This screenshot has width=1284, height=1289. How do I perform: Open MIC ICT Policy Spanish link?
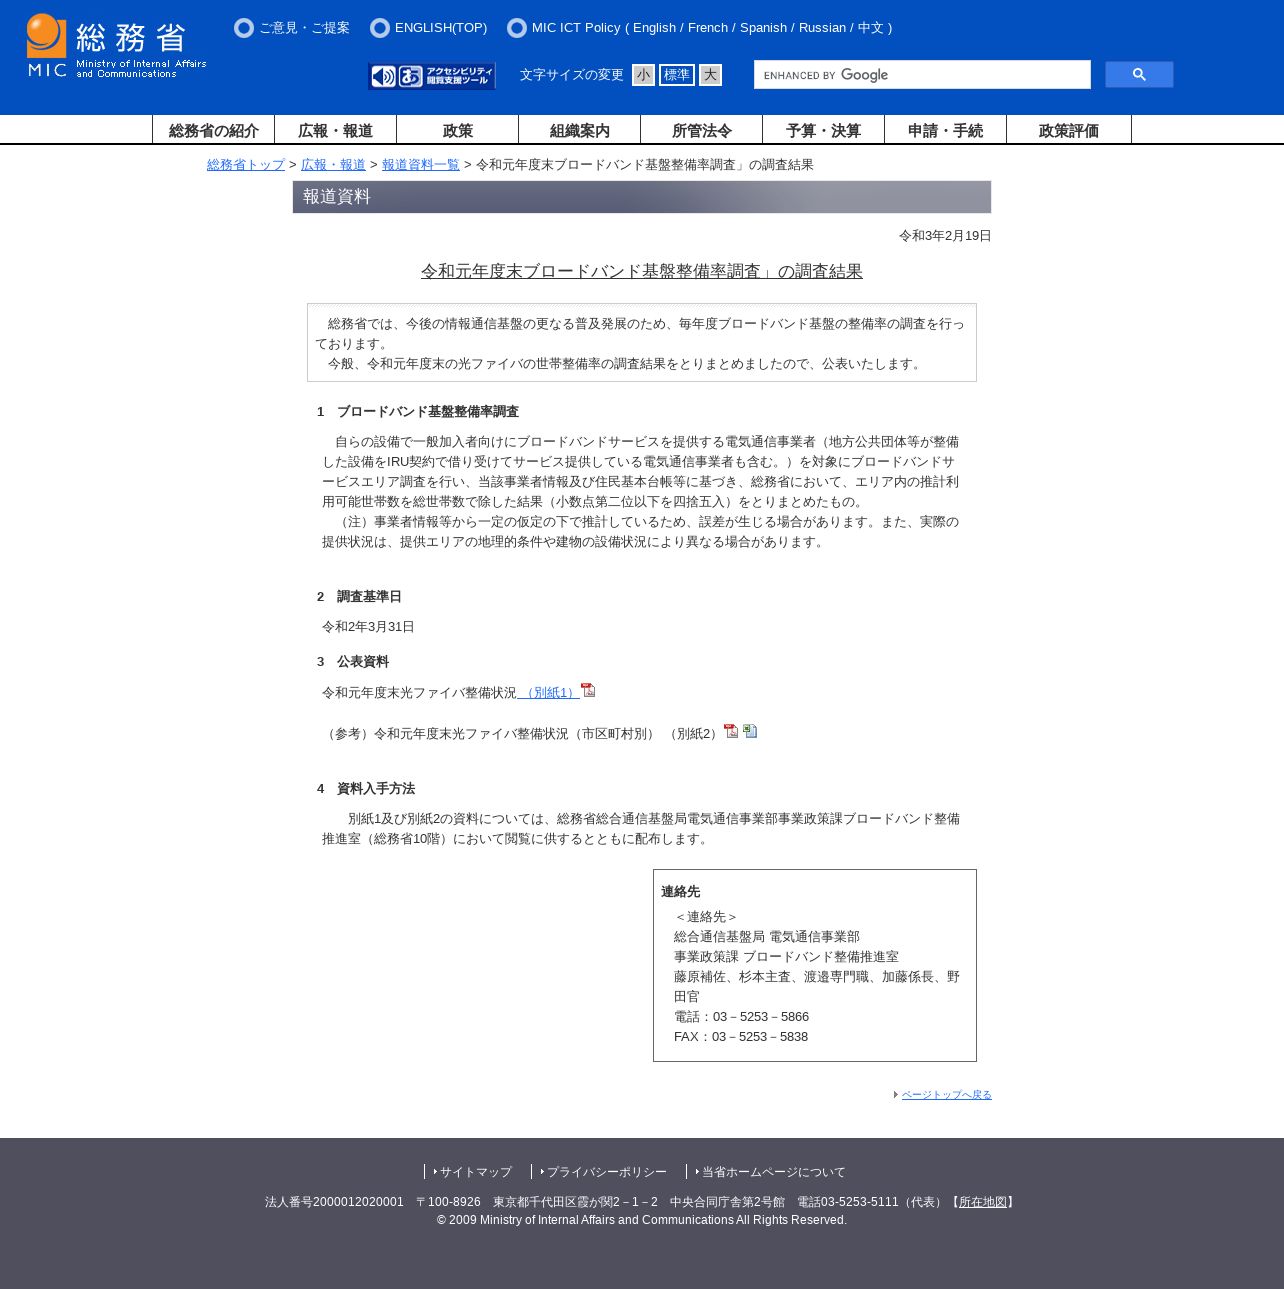pyautogui.click(x=763, y=28)
